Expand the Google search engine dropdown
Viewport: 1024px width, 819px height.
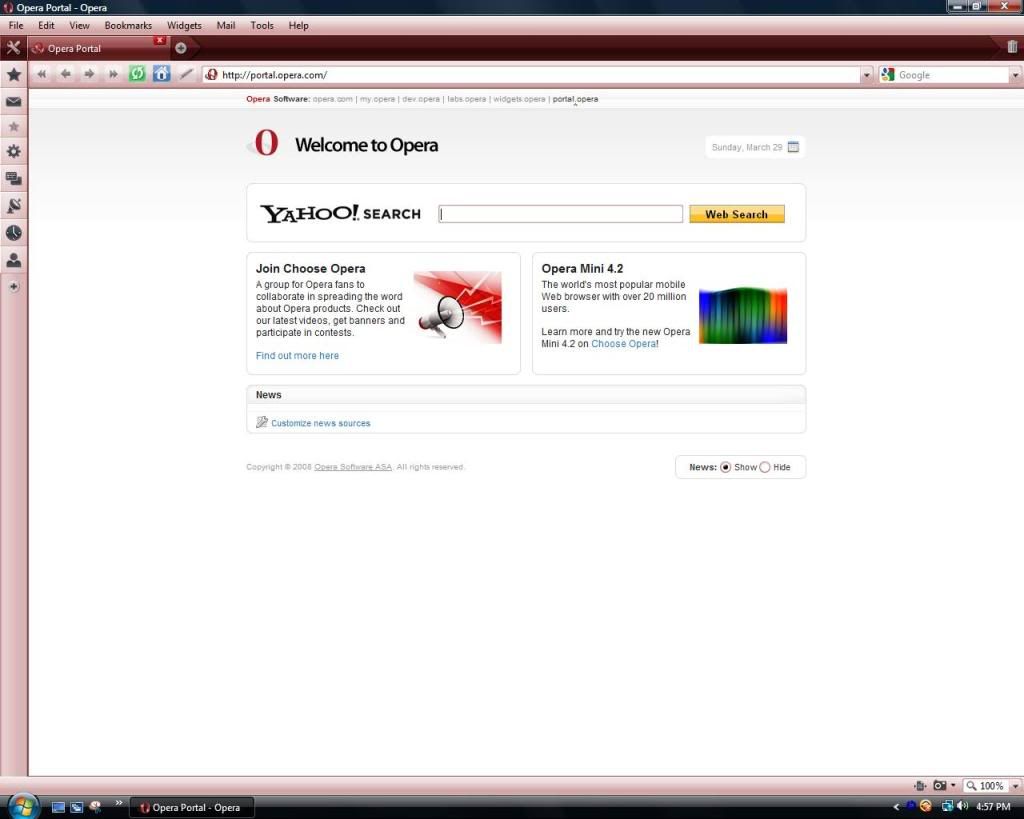[x=1016, y=75]
